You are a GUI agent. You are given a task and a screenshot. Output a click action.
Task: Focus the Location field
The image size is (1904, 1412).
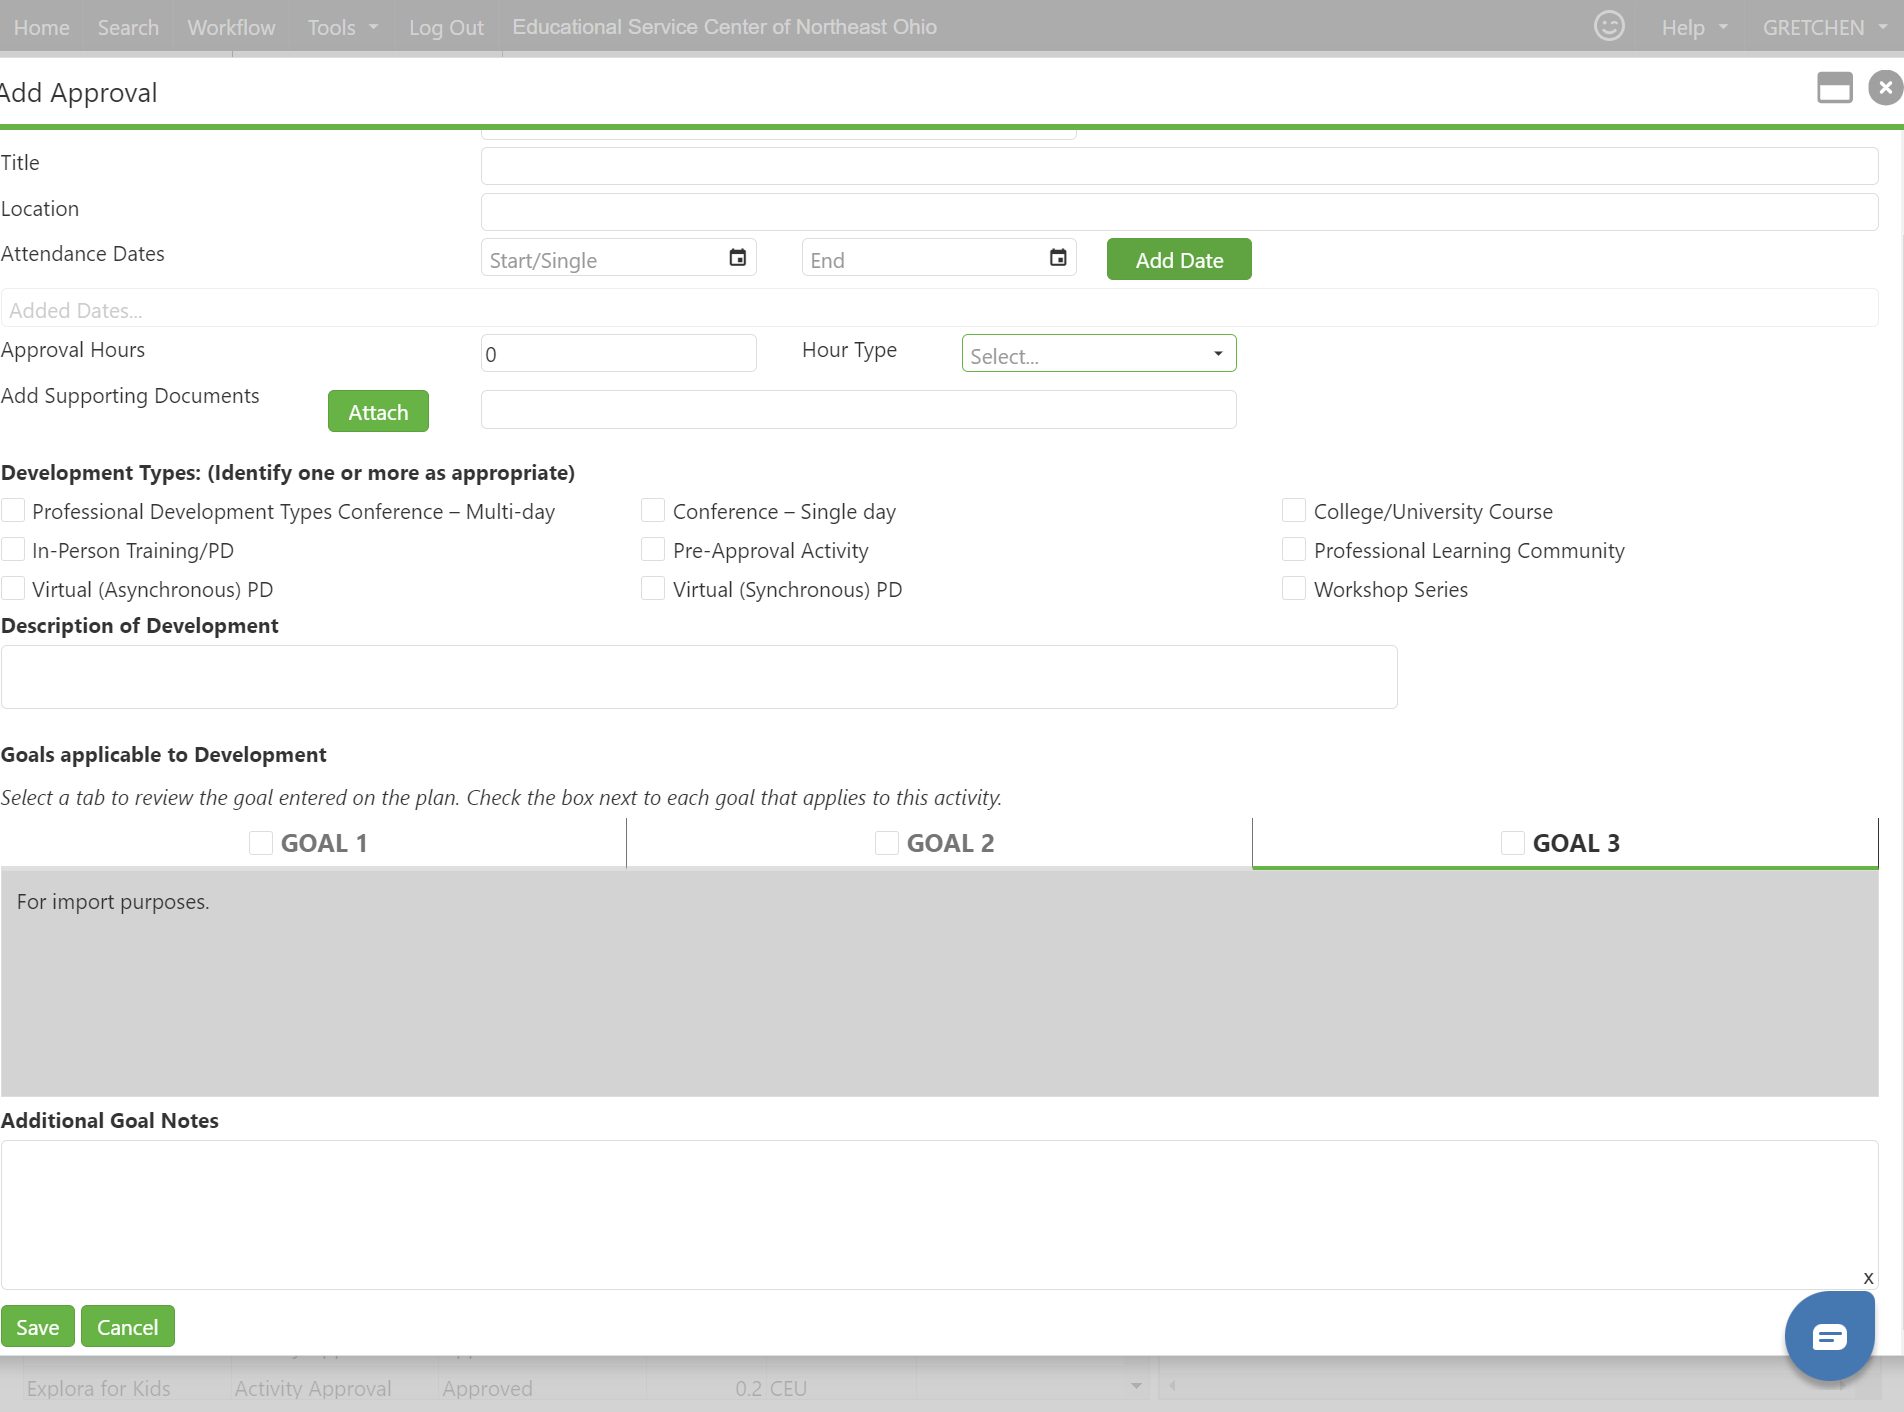point(1180,212)
